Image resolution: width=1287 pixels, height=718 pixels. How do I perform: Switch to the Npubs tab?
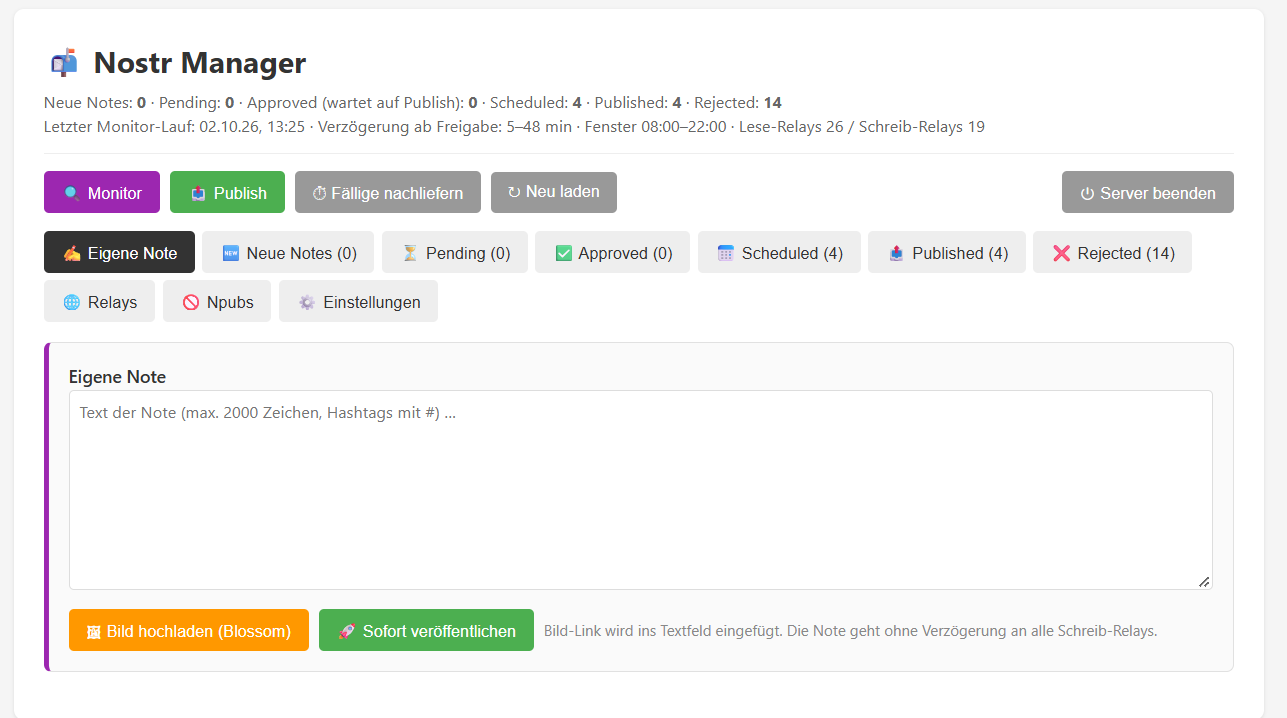pos(217,301)
